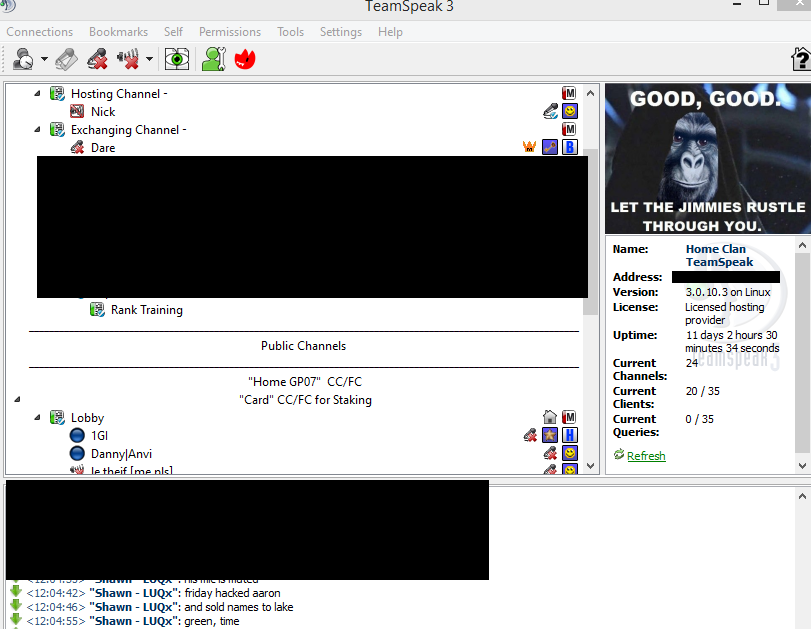Open the Self menu
Viewport: 811px width, 629px height.
pyautogui.click(x=173, y=32)
